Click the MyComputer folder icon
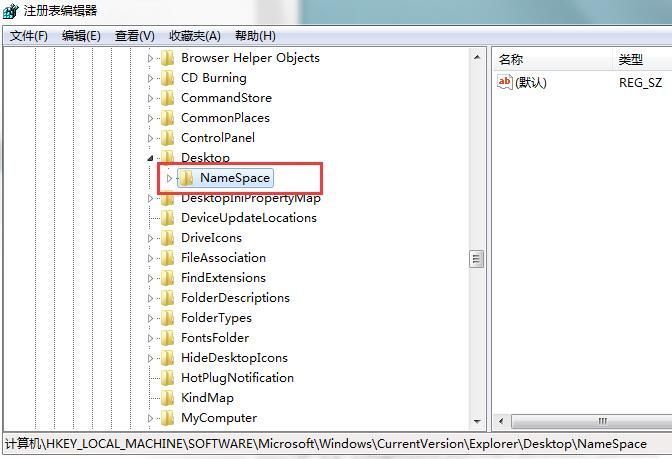672x459 pixels. [x=167, y=418]
